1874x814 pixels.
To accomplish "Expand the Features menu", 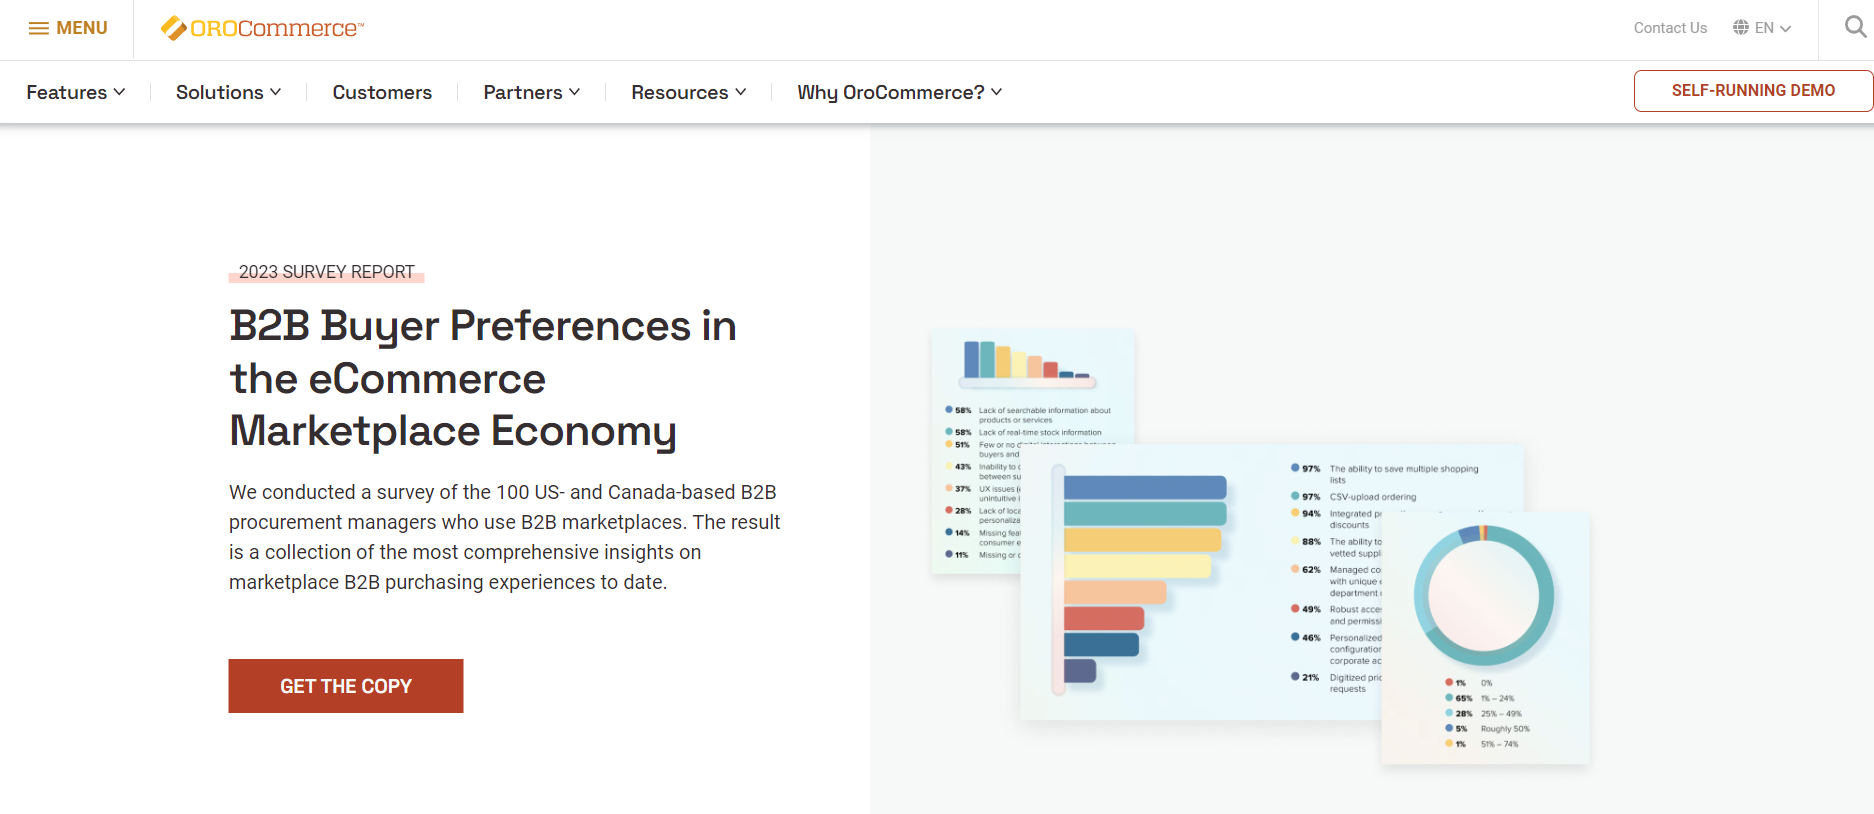I will pyautogui.click(x=76, y=92).
